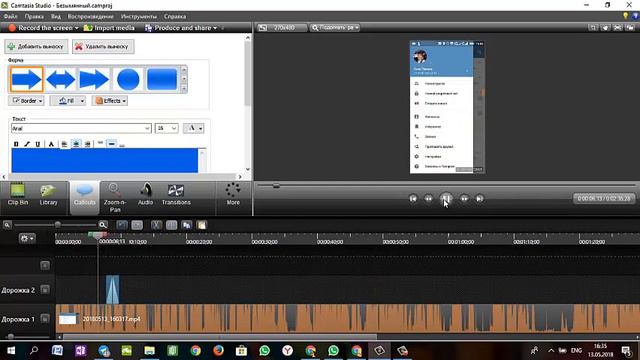The image size is (640, 360).
Task: Step forward in the preview
Action: [464, 199]
